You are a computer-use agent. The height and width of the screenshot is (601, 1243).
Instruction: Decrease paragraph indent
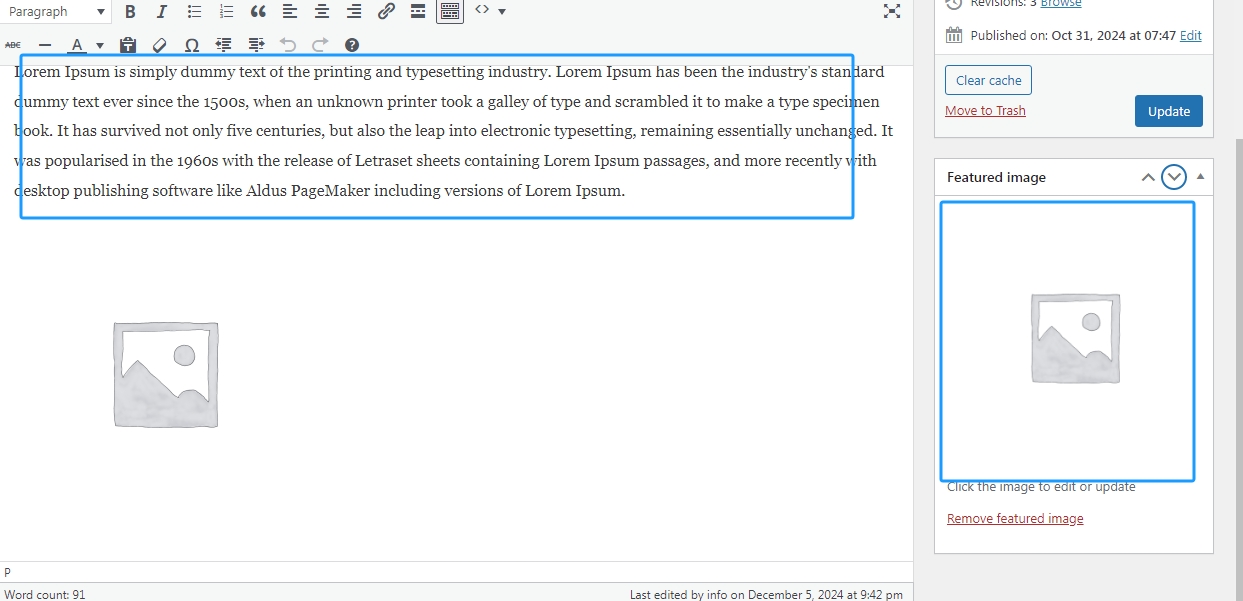point(223,45)
